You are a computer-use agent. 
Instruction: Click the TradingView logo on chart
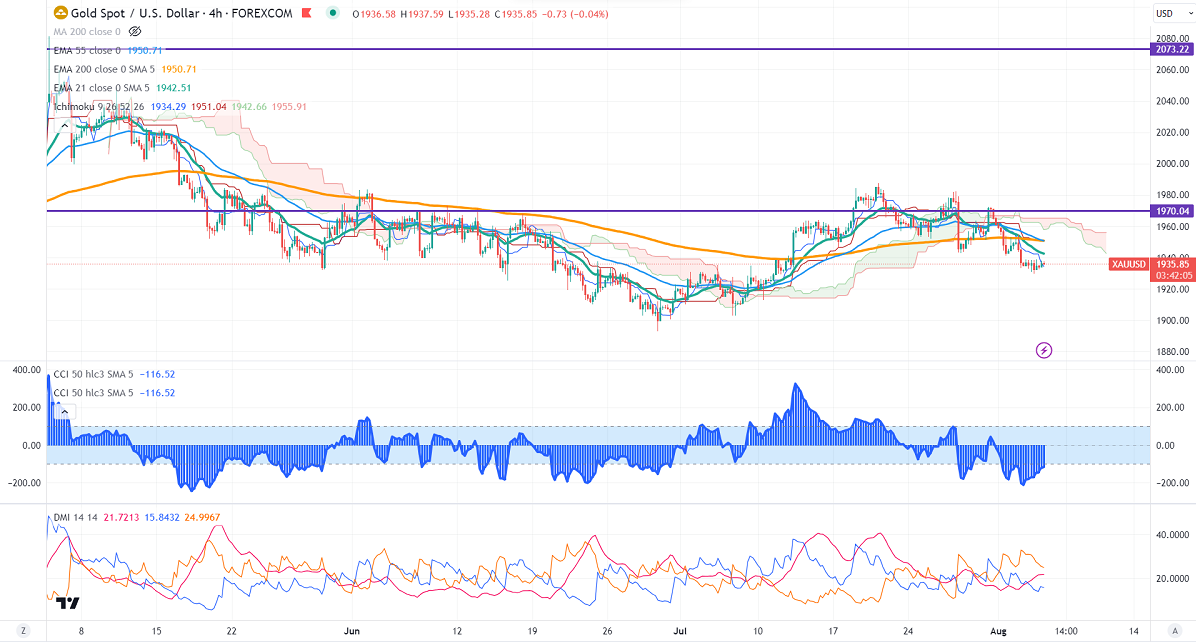(x=67, y=603)
